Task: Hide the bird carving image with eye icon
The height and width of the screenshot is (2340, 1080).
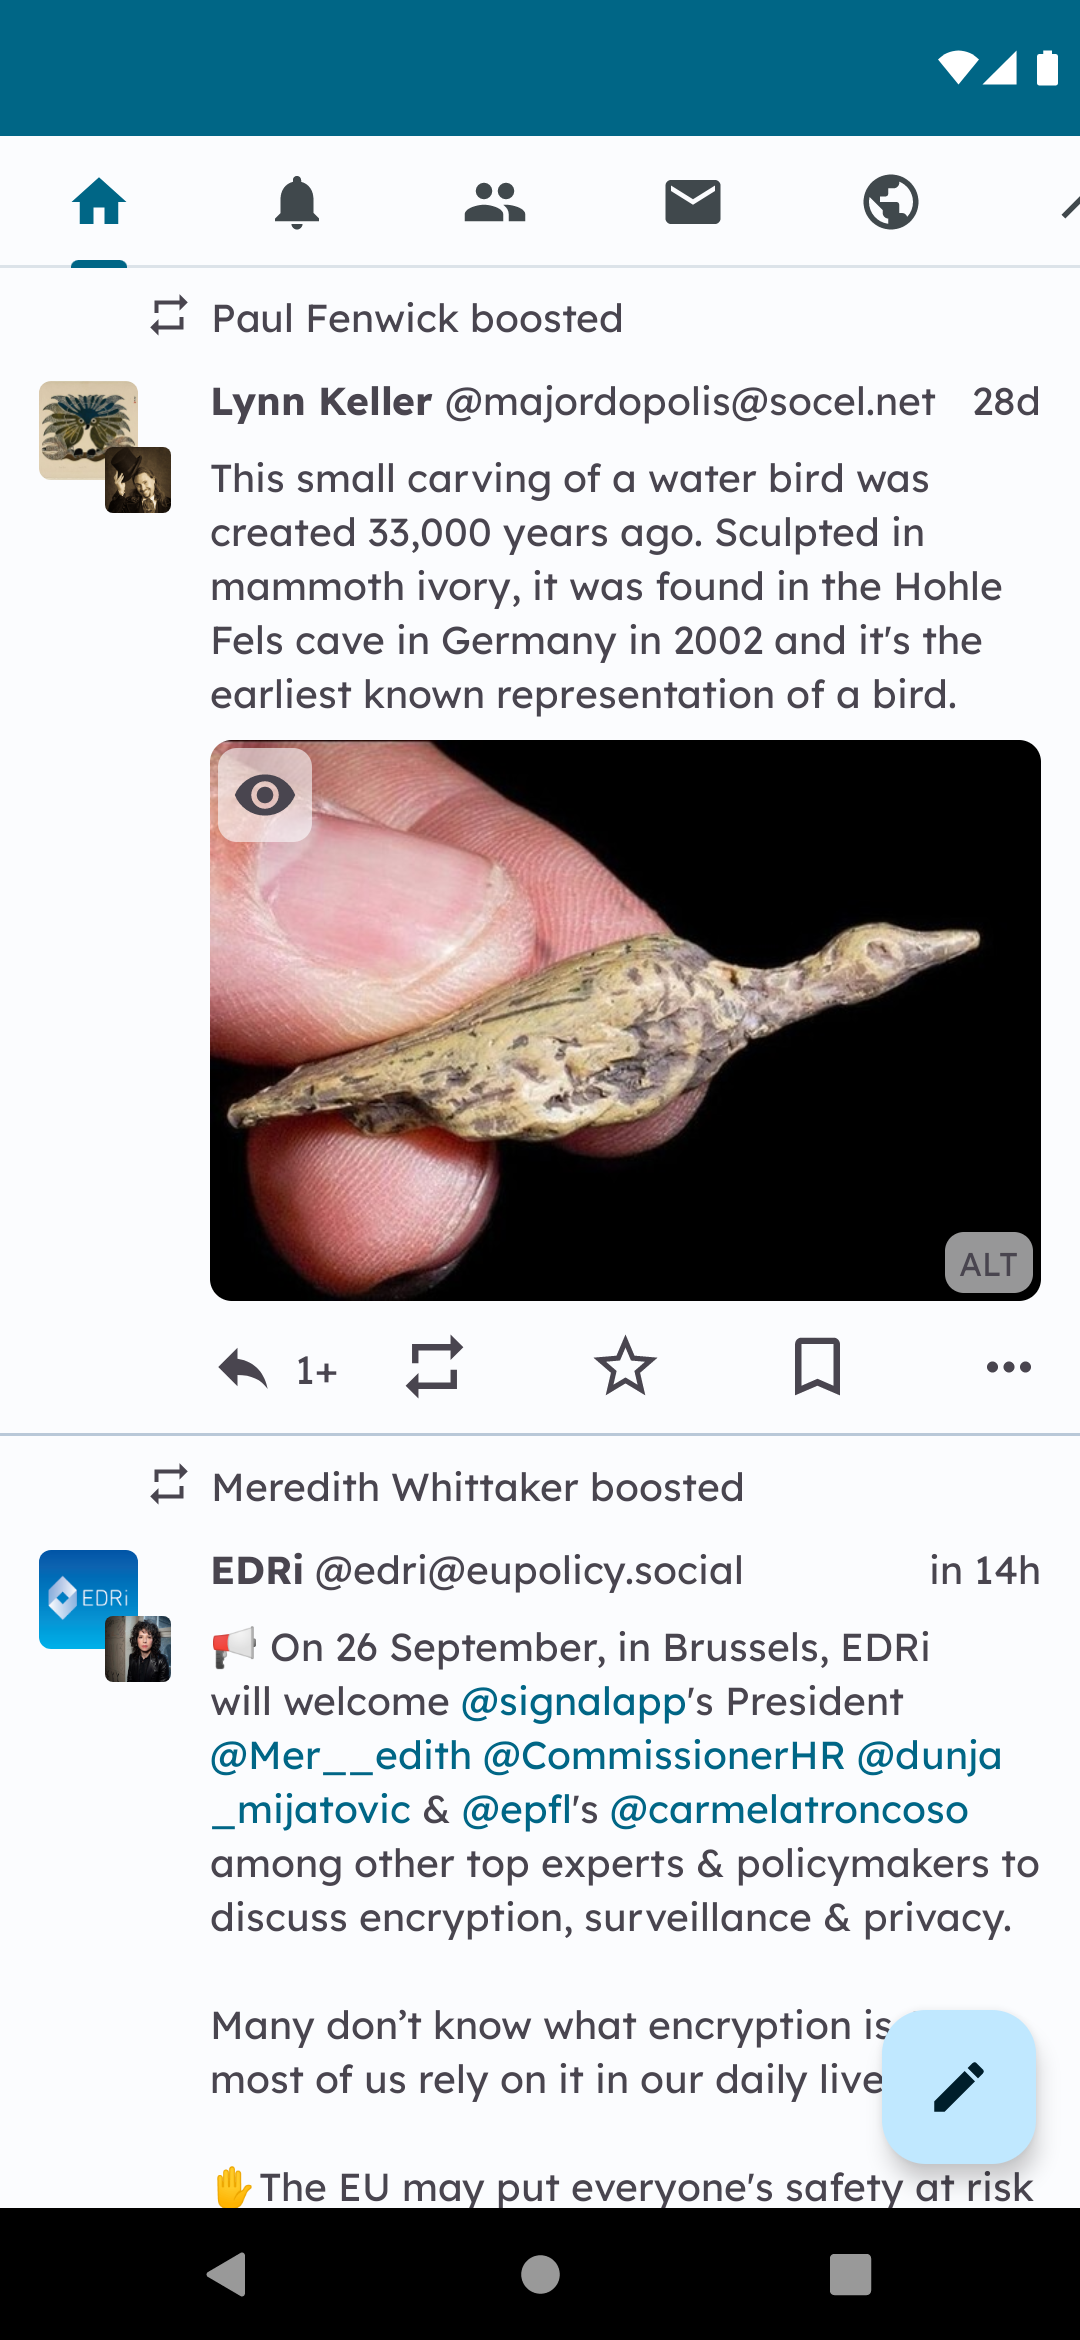Action: click(x=265, y=795)
